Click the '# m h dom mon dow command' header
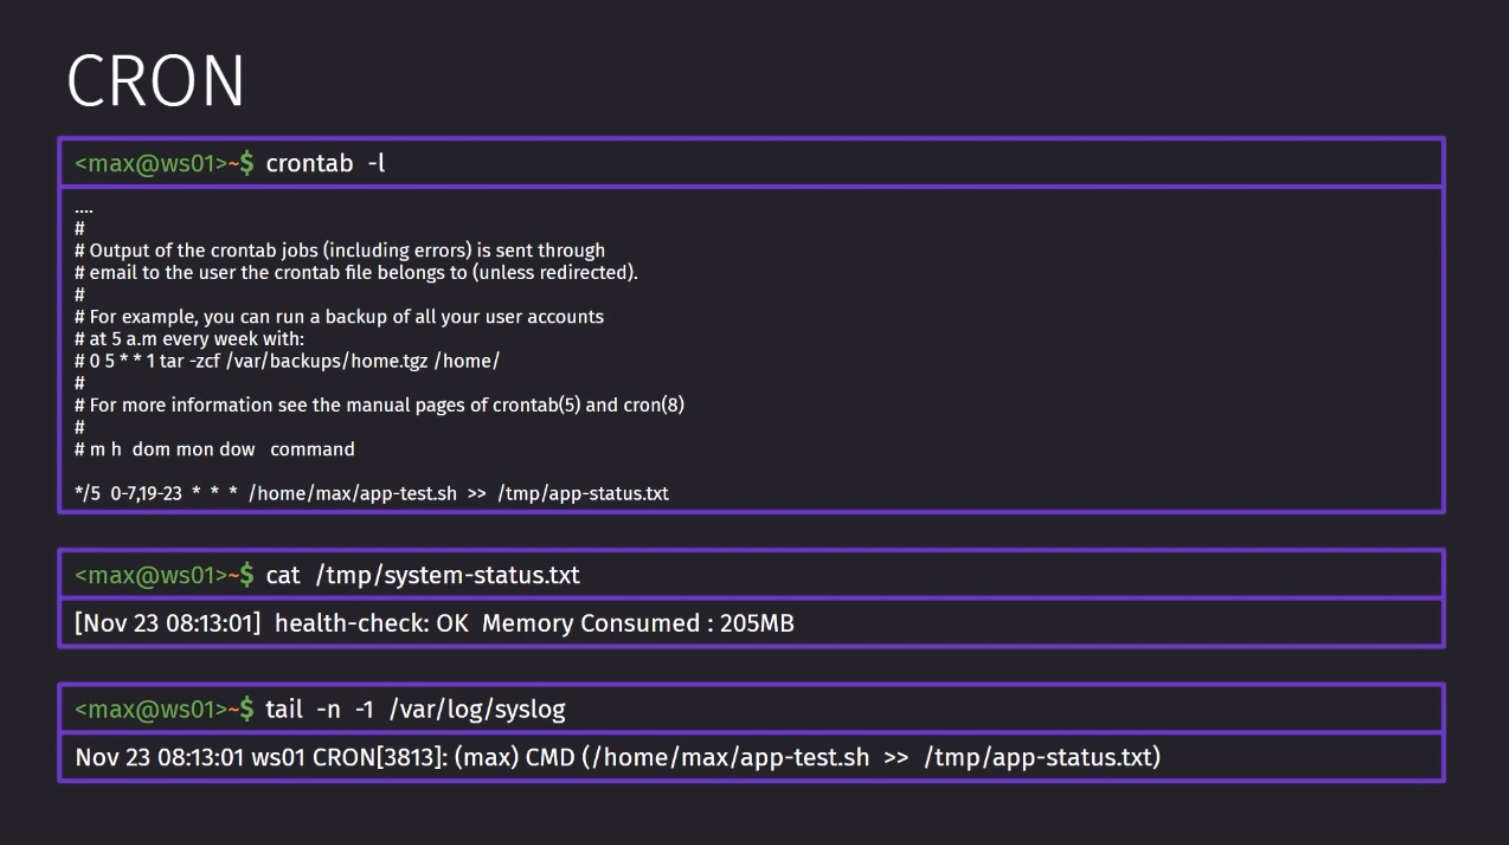The image size is (1509, 845). [215, 449]
